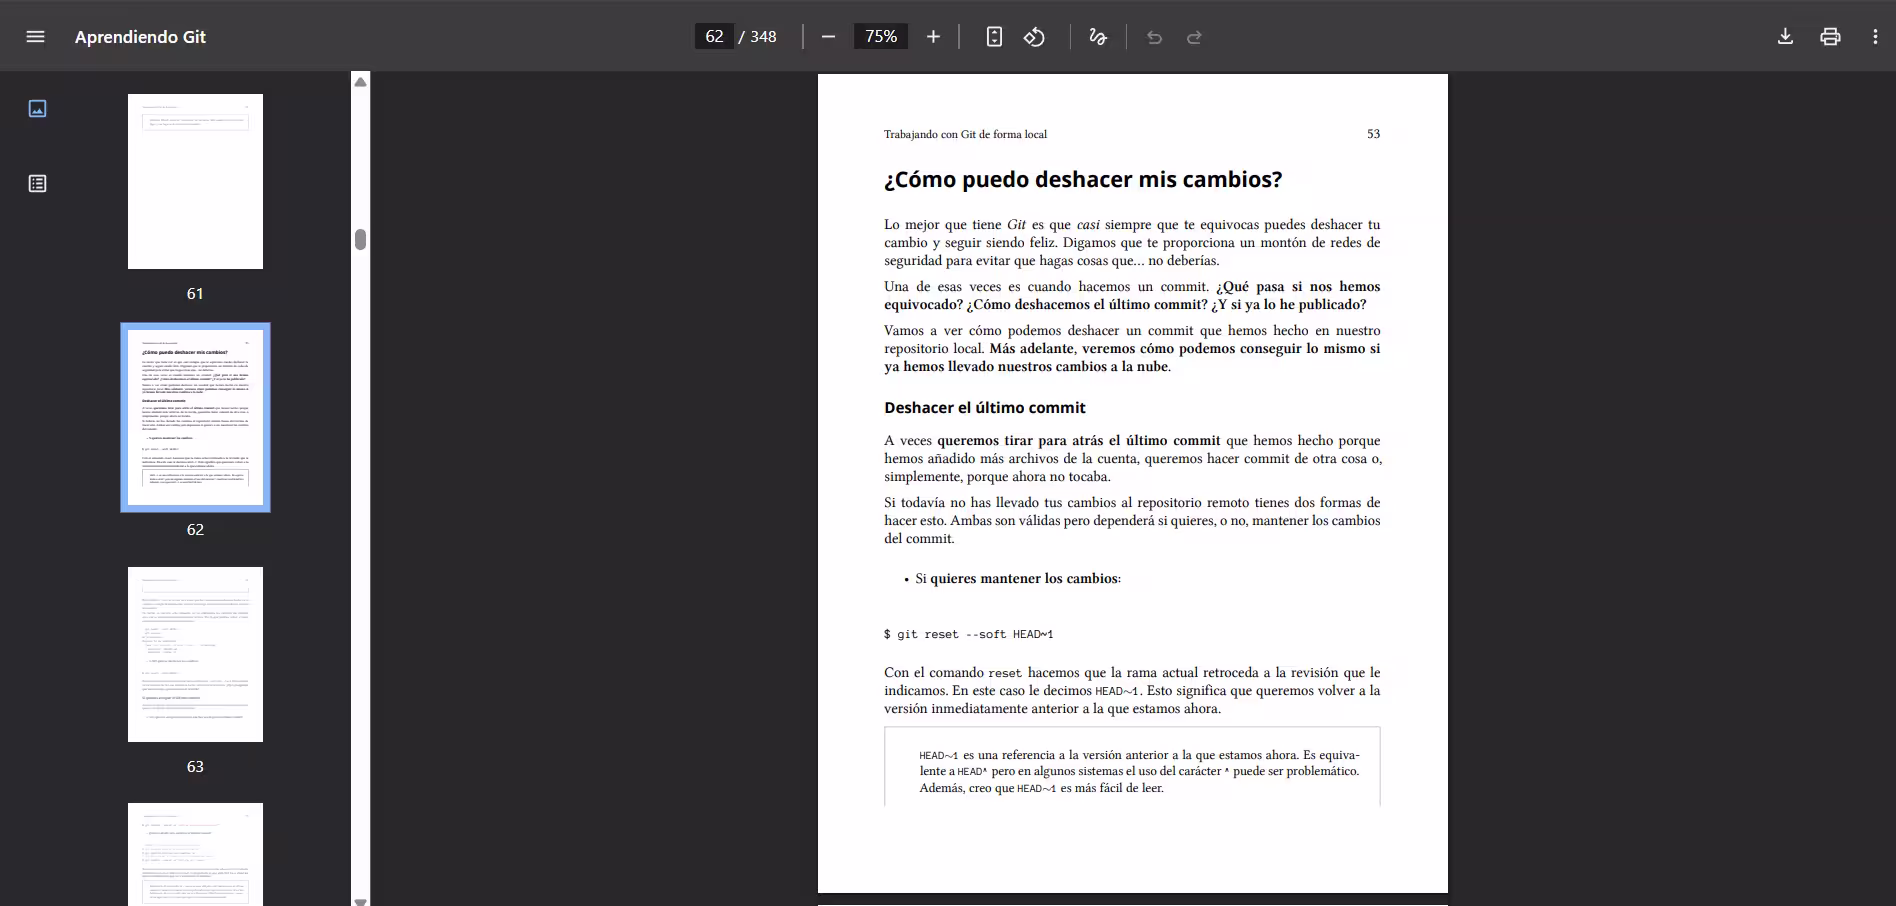Open page 64 from its thumbnail

(x=195, y=860)
